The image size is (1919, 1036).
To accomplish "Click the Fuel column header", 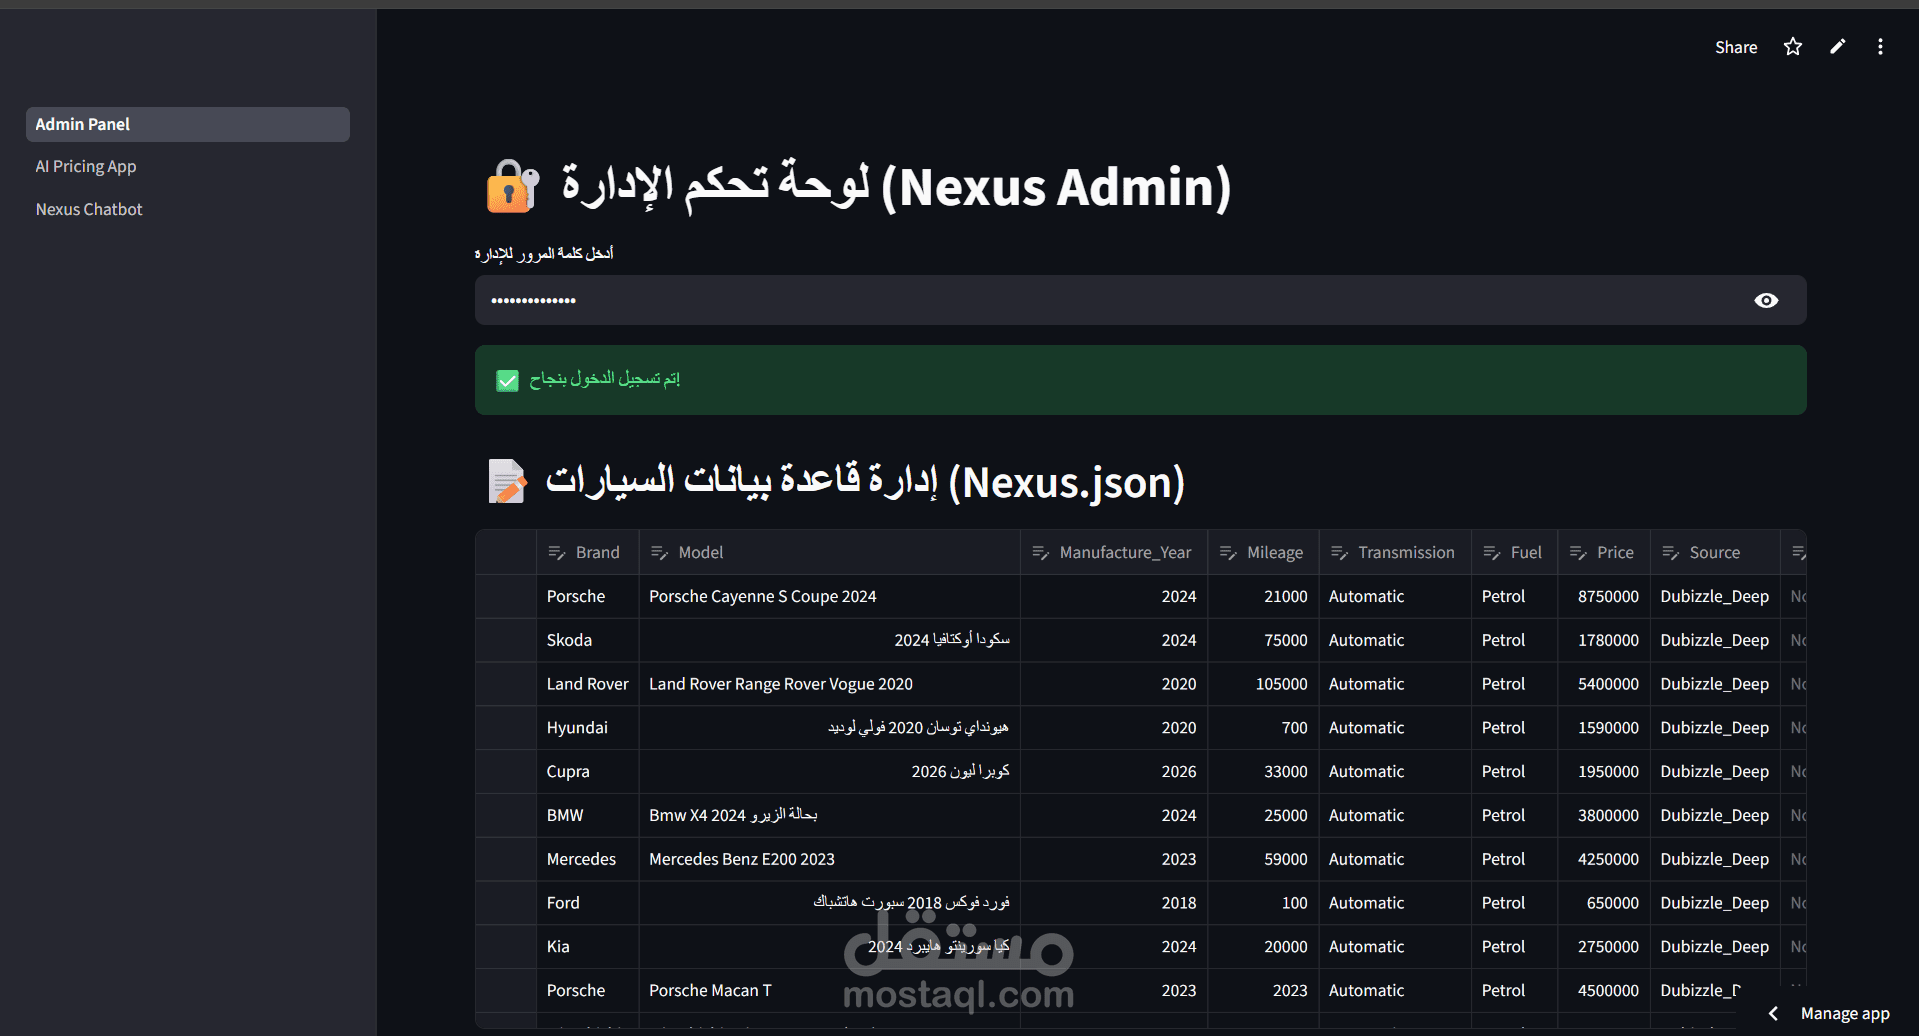I will click(x=1515, y=552).
